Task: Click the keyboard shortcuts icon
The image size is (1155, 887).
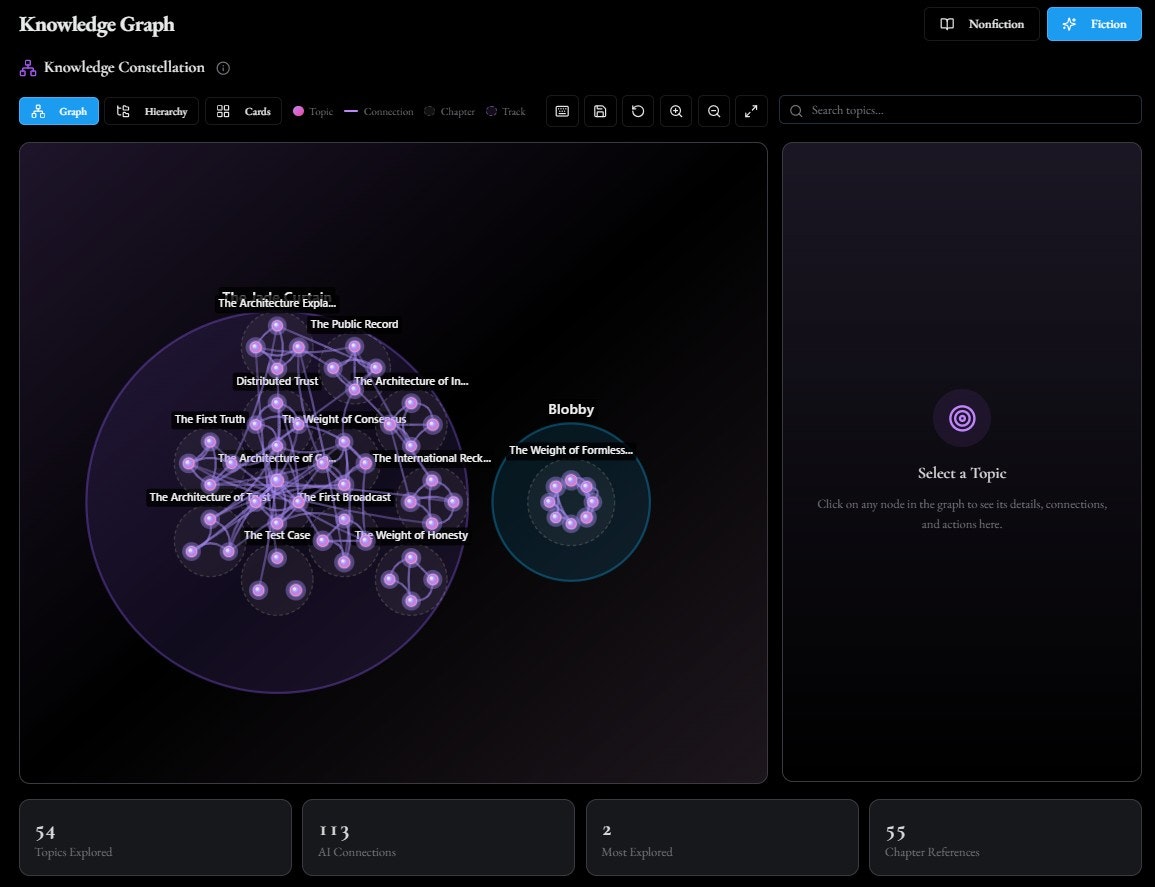Action: pos(562,111)
